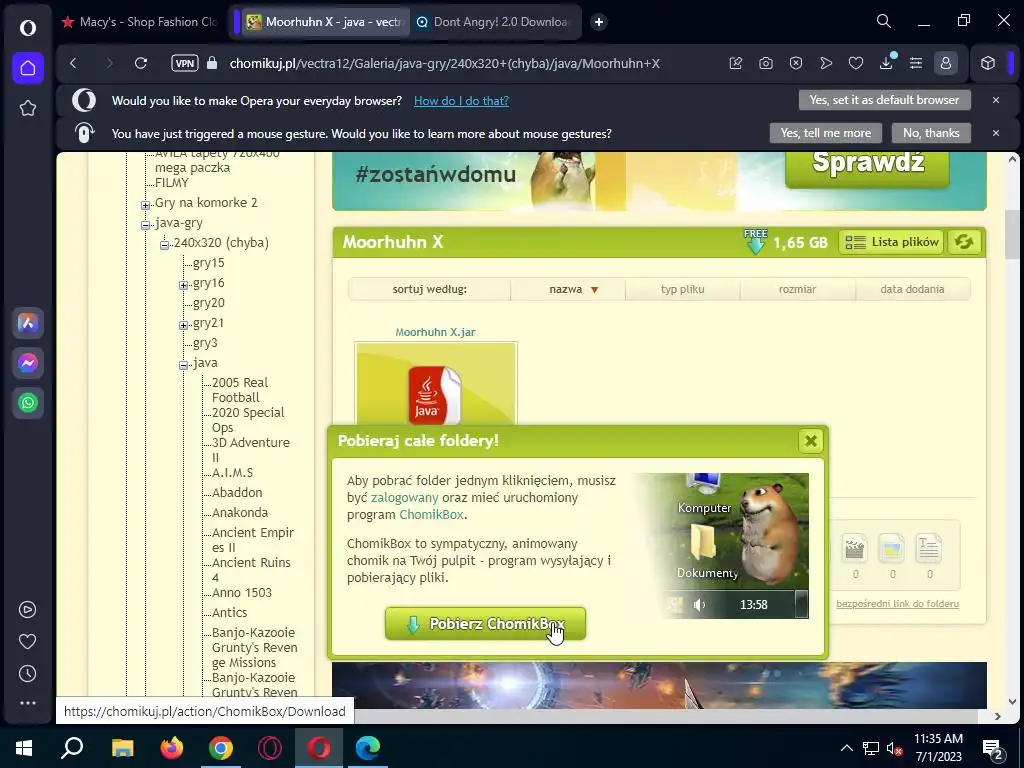Open WhatsApp in sidebar
The image size is (1024, 768).
27,403
